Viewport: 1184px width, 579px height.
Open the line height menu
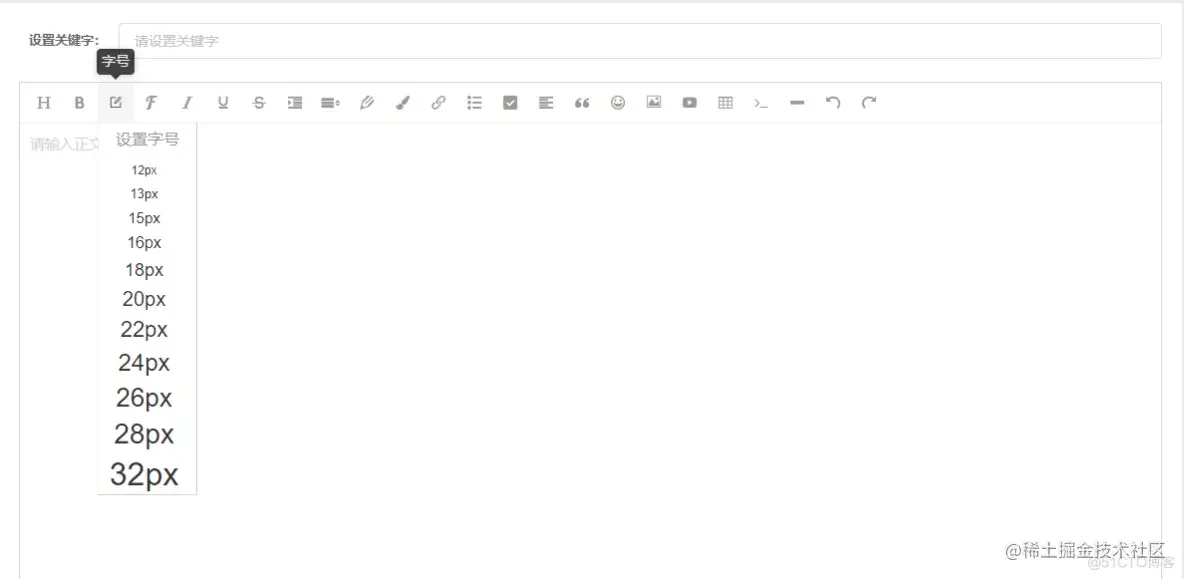pos(331,103)
